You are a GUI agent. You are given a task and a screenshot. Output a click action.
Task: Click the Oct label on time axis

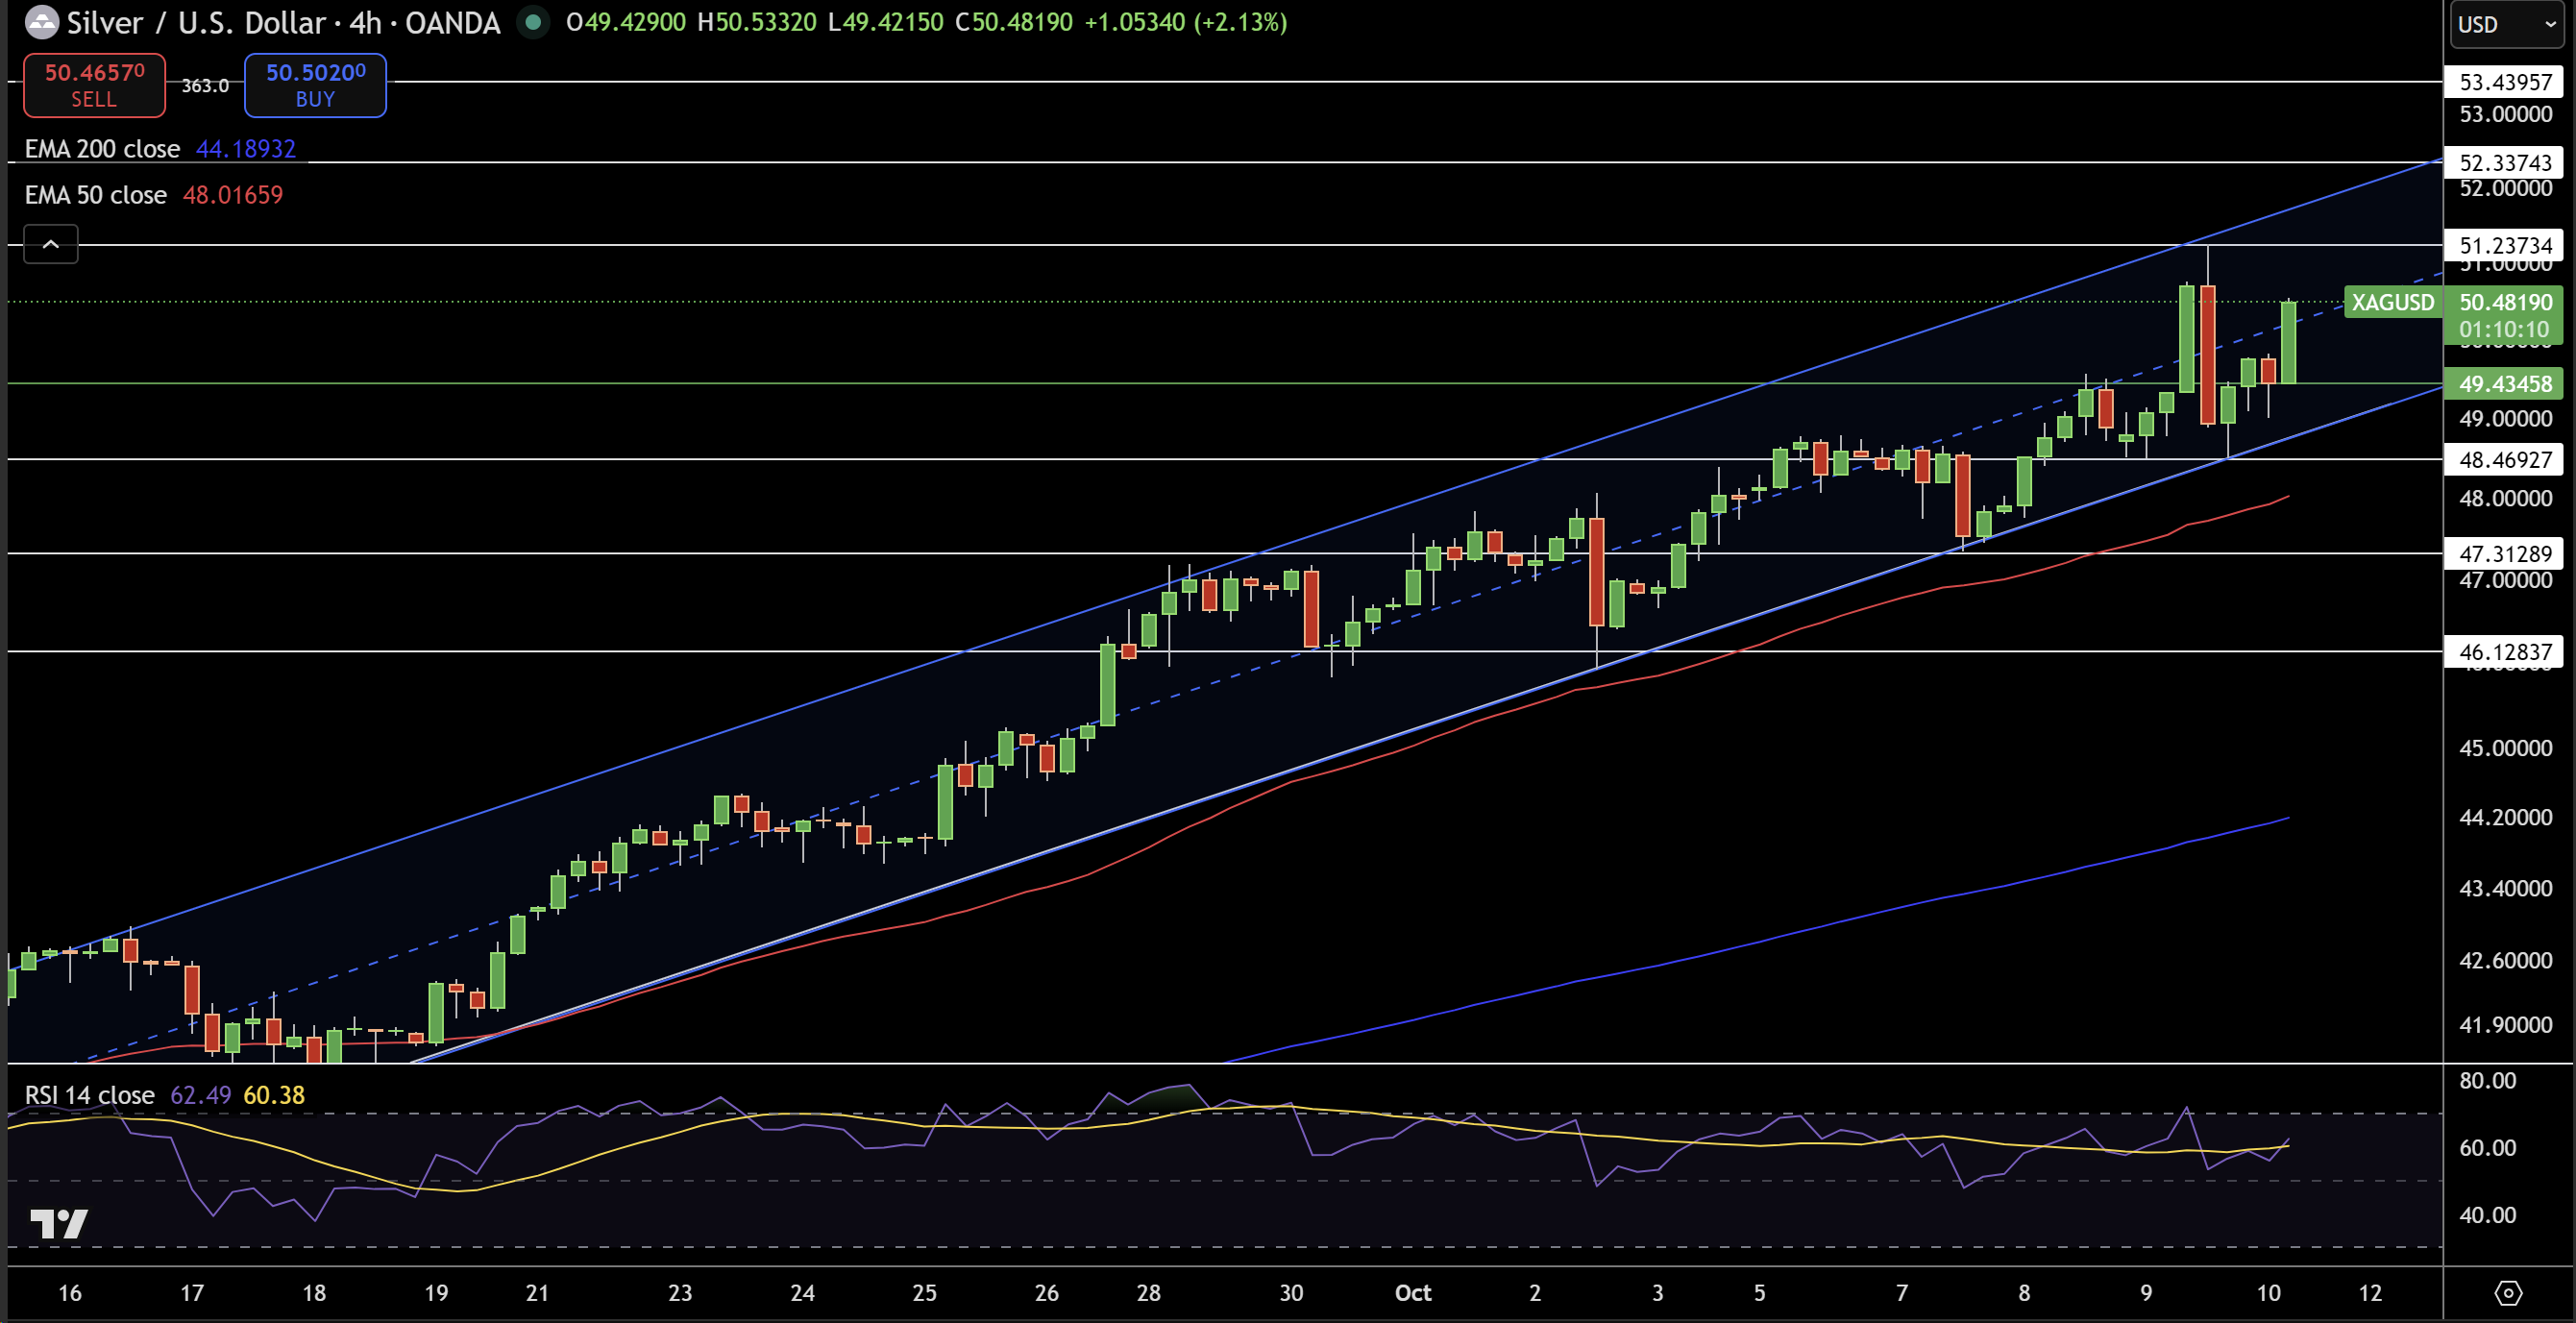[x=1412, y=1293]
